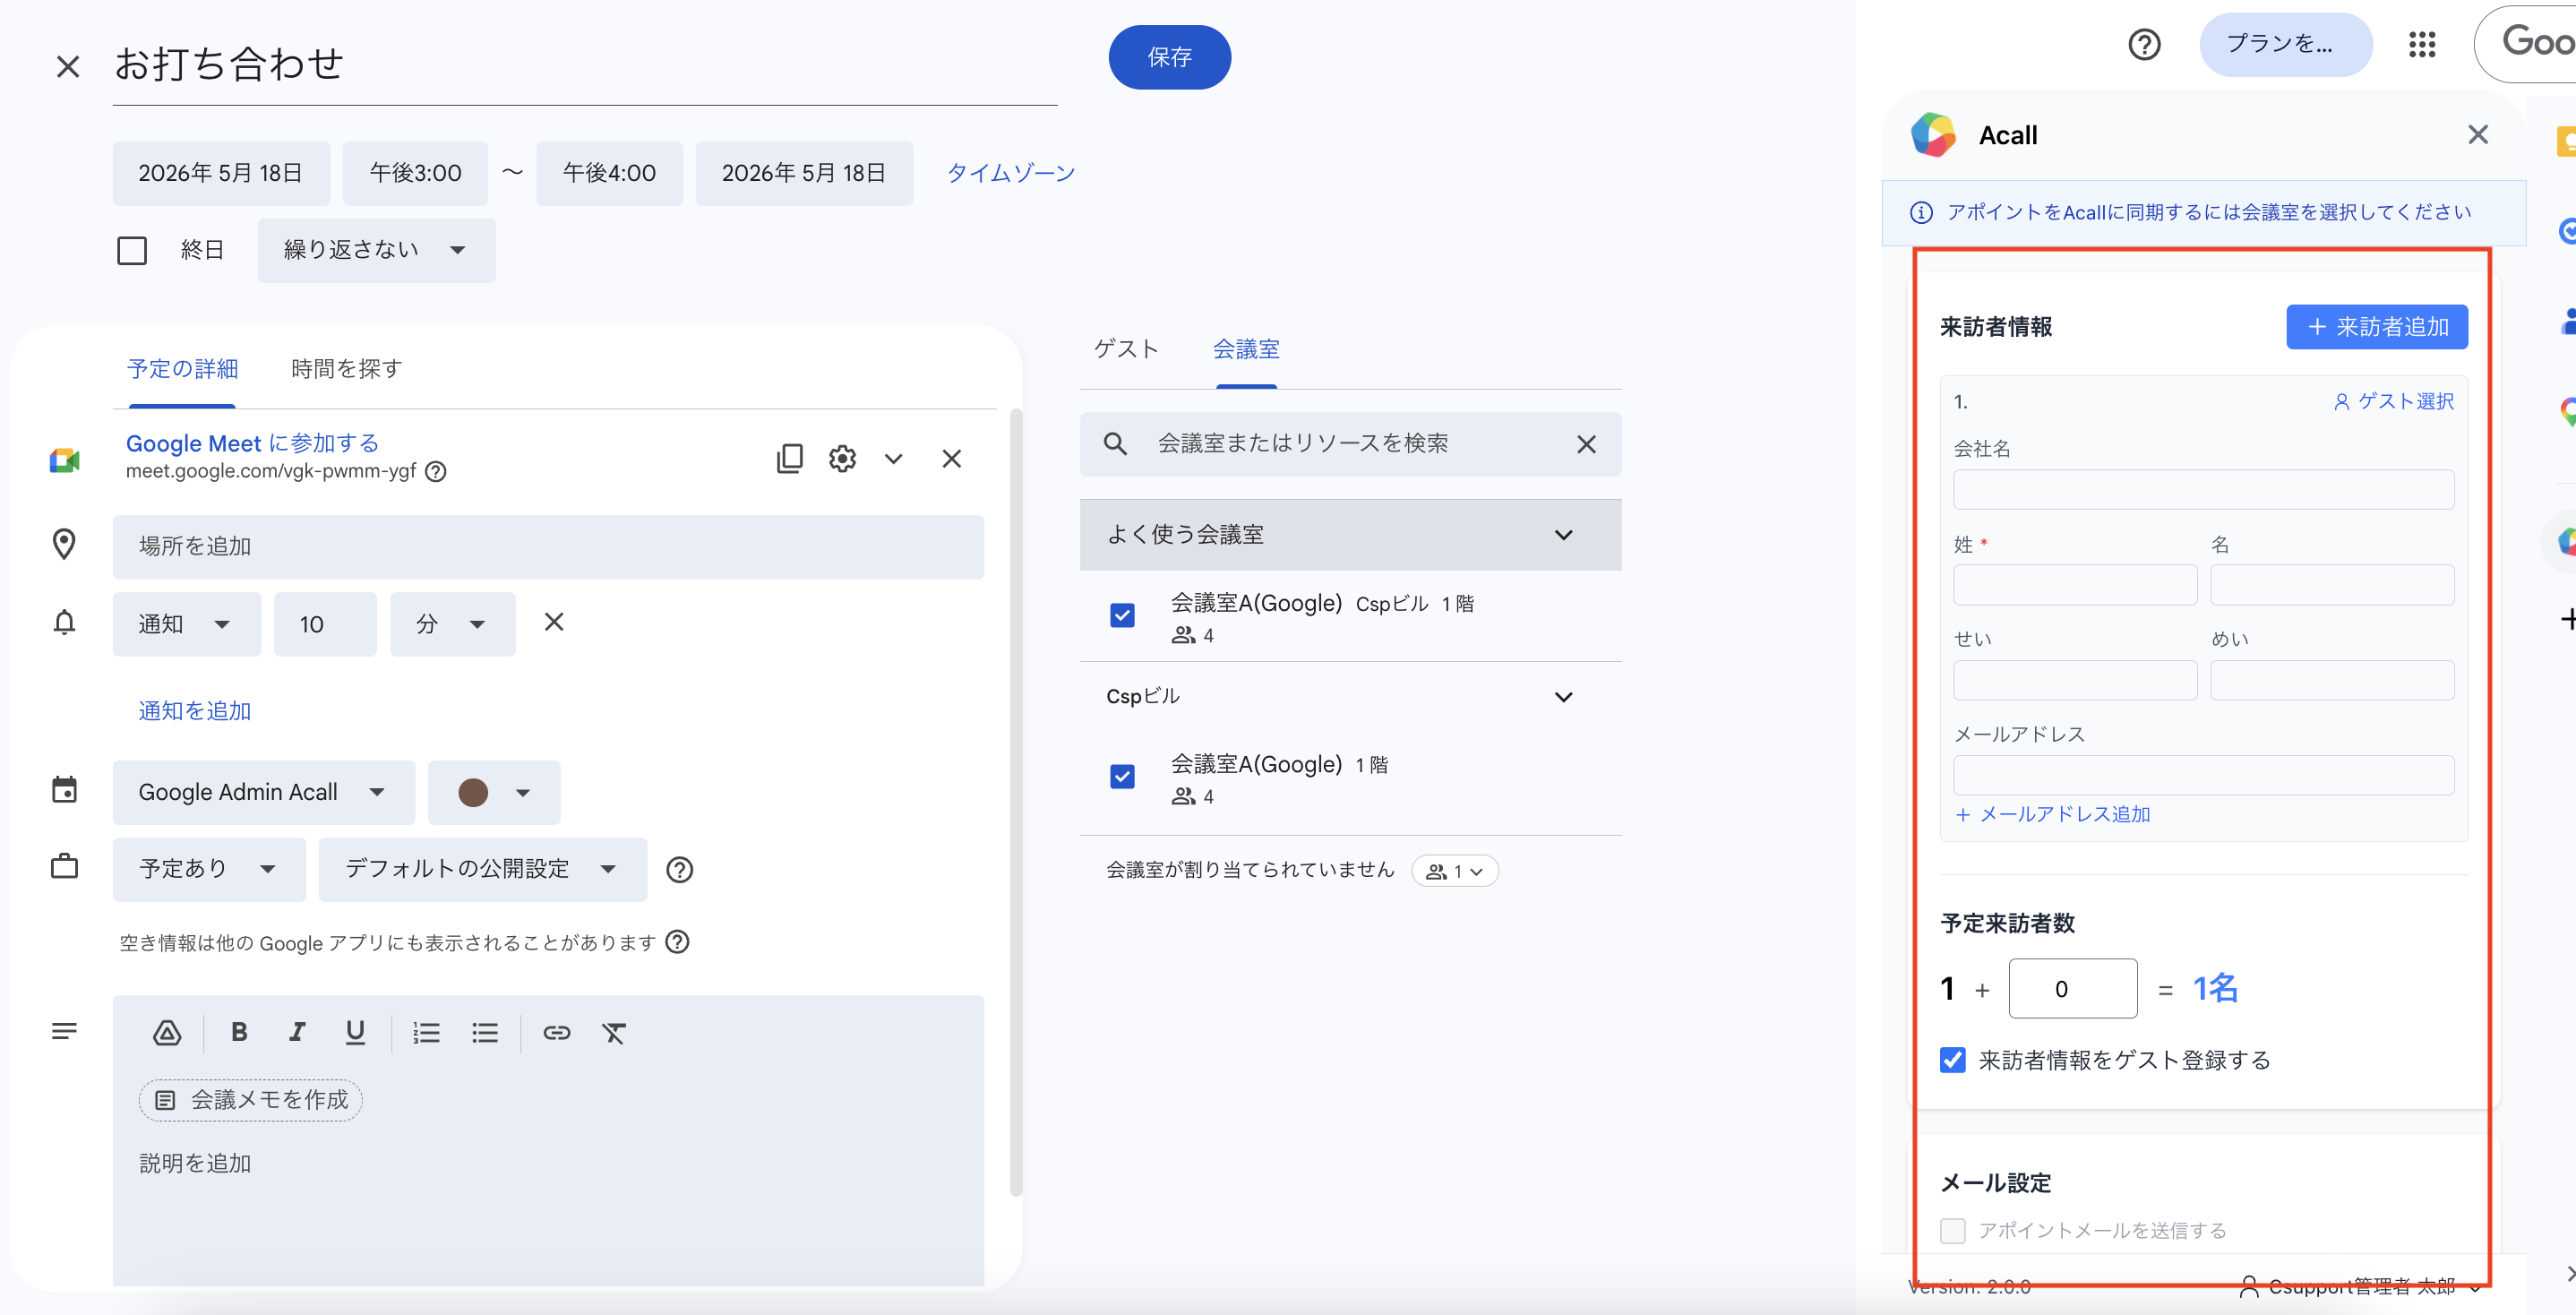The image size is (2576, 1315).
Task: Toggle bold formatting in description
Action: pos(239,1032)
